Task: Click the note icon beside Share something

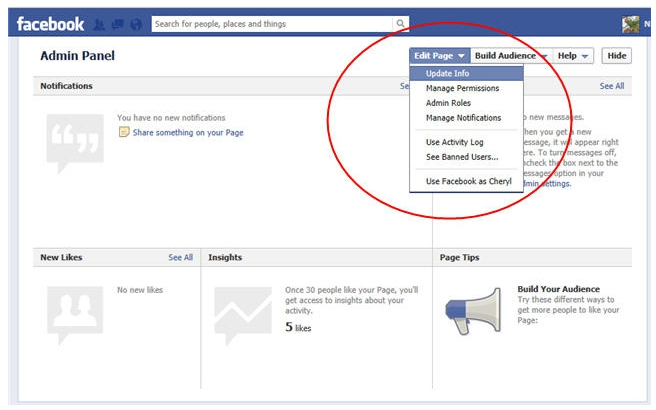Action: (x=124, y=132)
